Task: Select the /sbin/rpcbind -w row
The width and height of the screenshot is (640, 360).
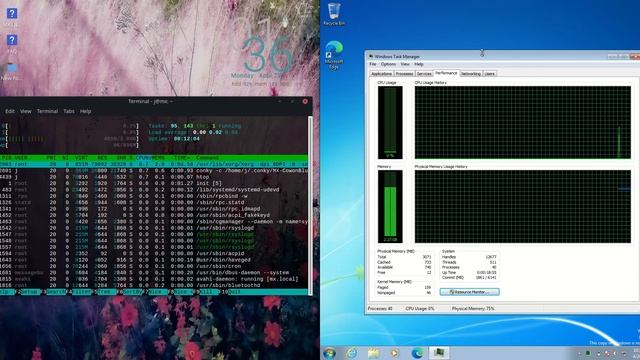Action: click(154, 196)
